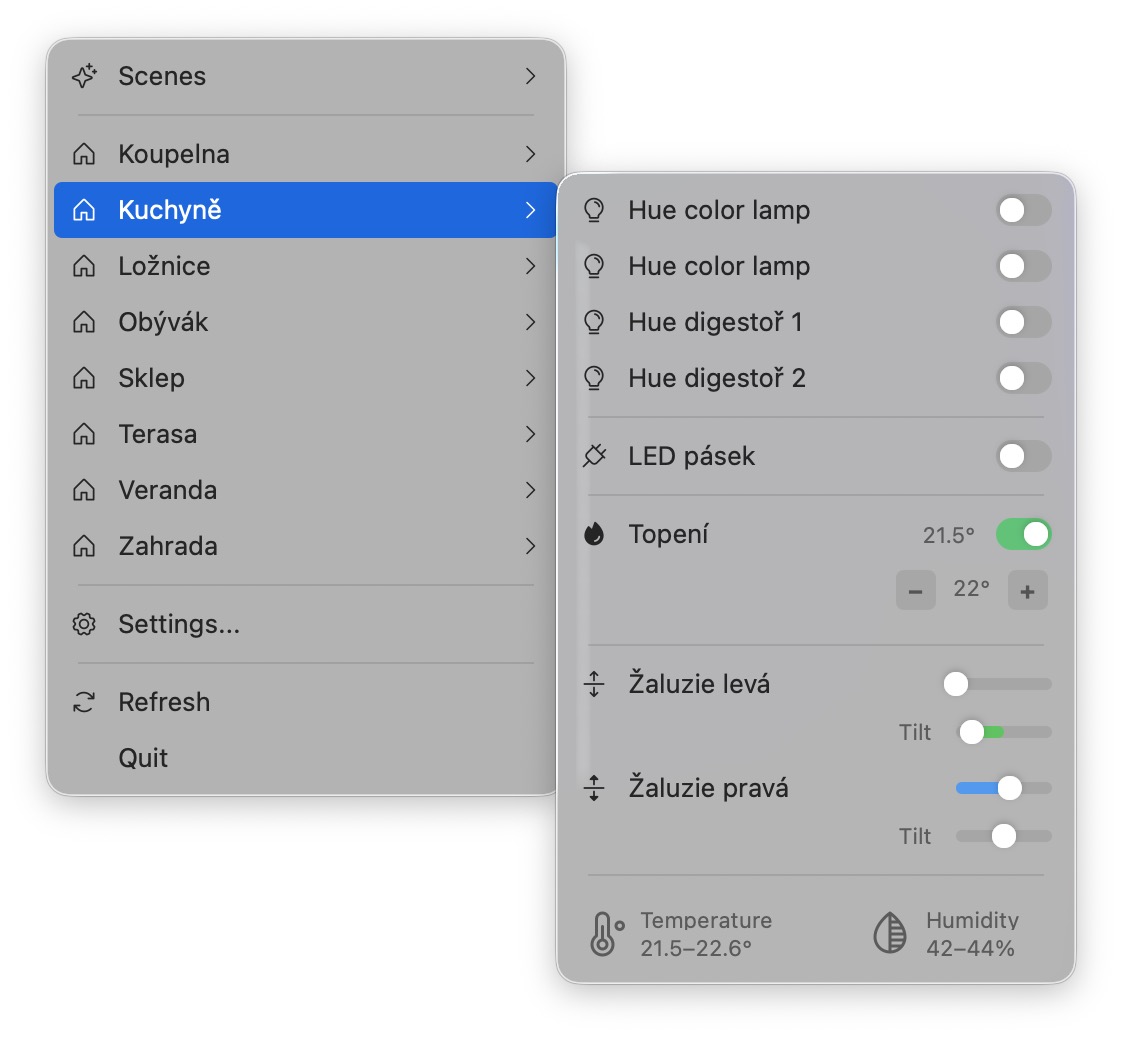Click the sparkle icon next to Scenes
Screen dimensions: 1122x1038
pos(85,76)
